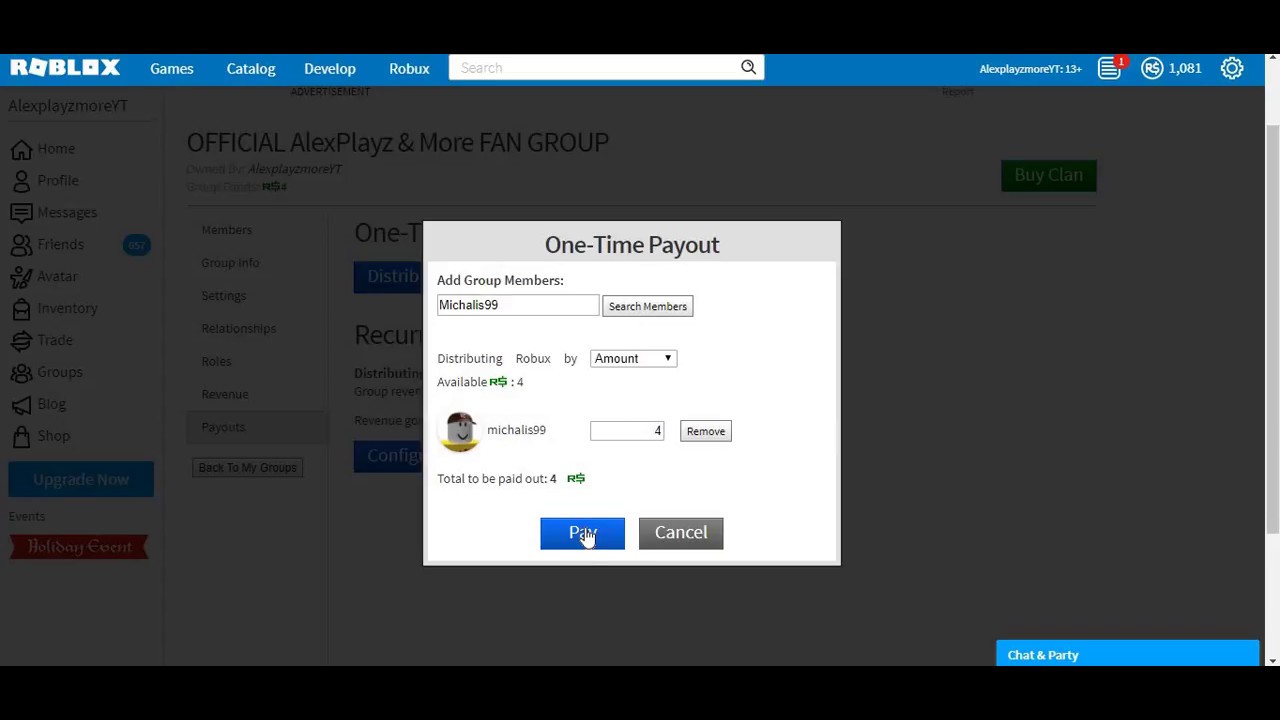Open Revenue in group admin menu

pos(225,395)
